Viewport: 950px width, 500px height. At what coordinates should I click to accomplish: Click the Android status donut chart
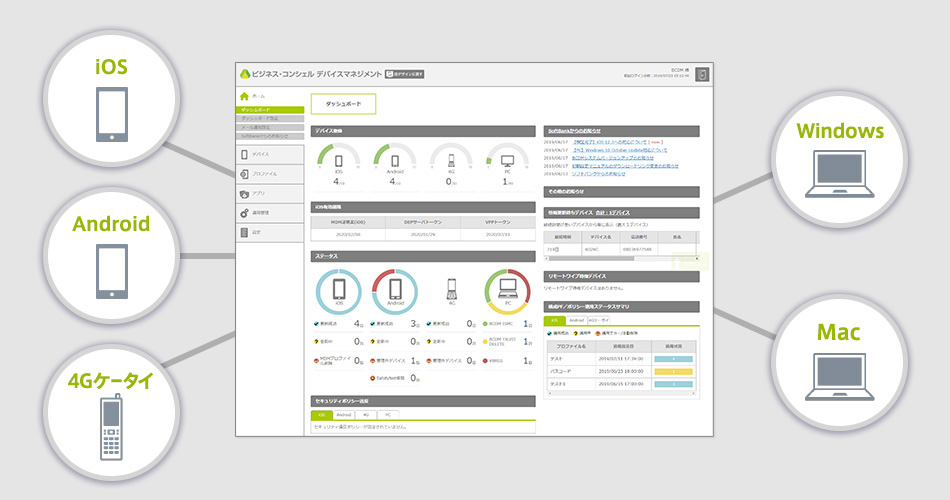pyautogui.click(x=395, y=292)
